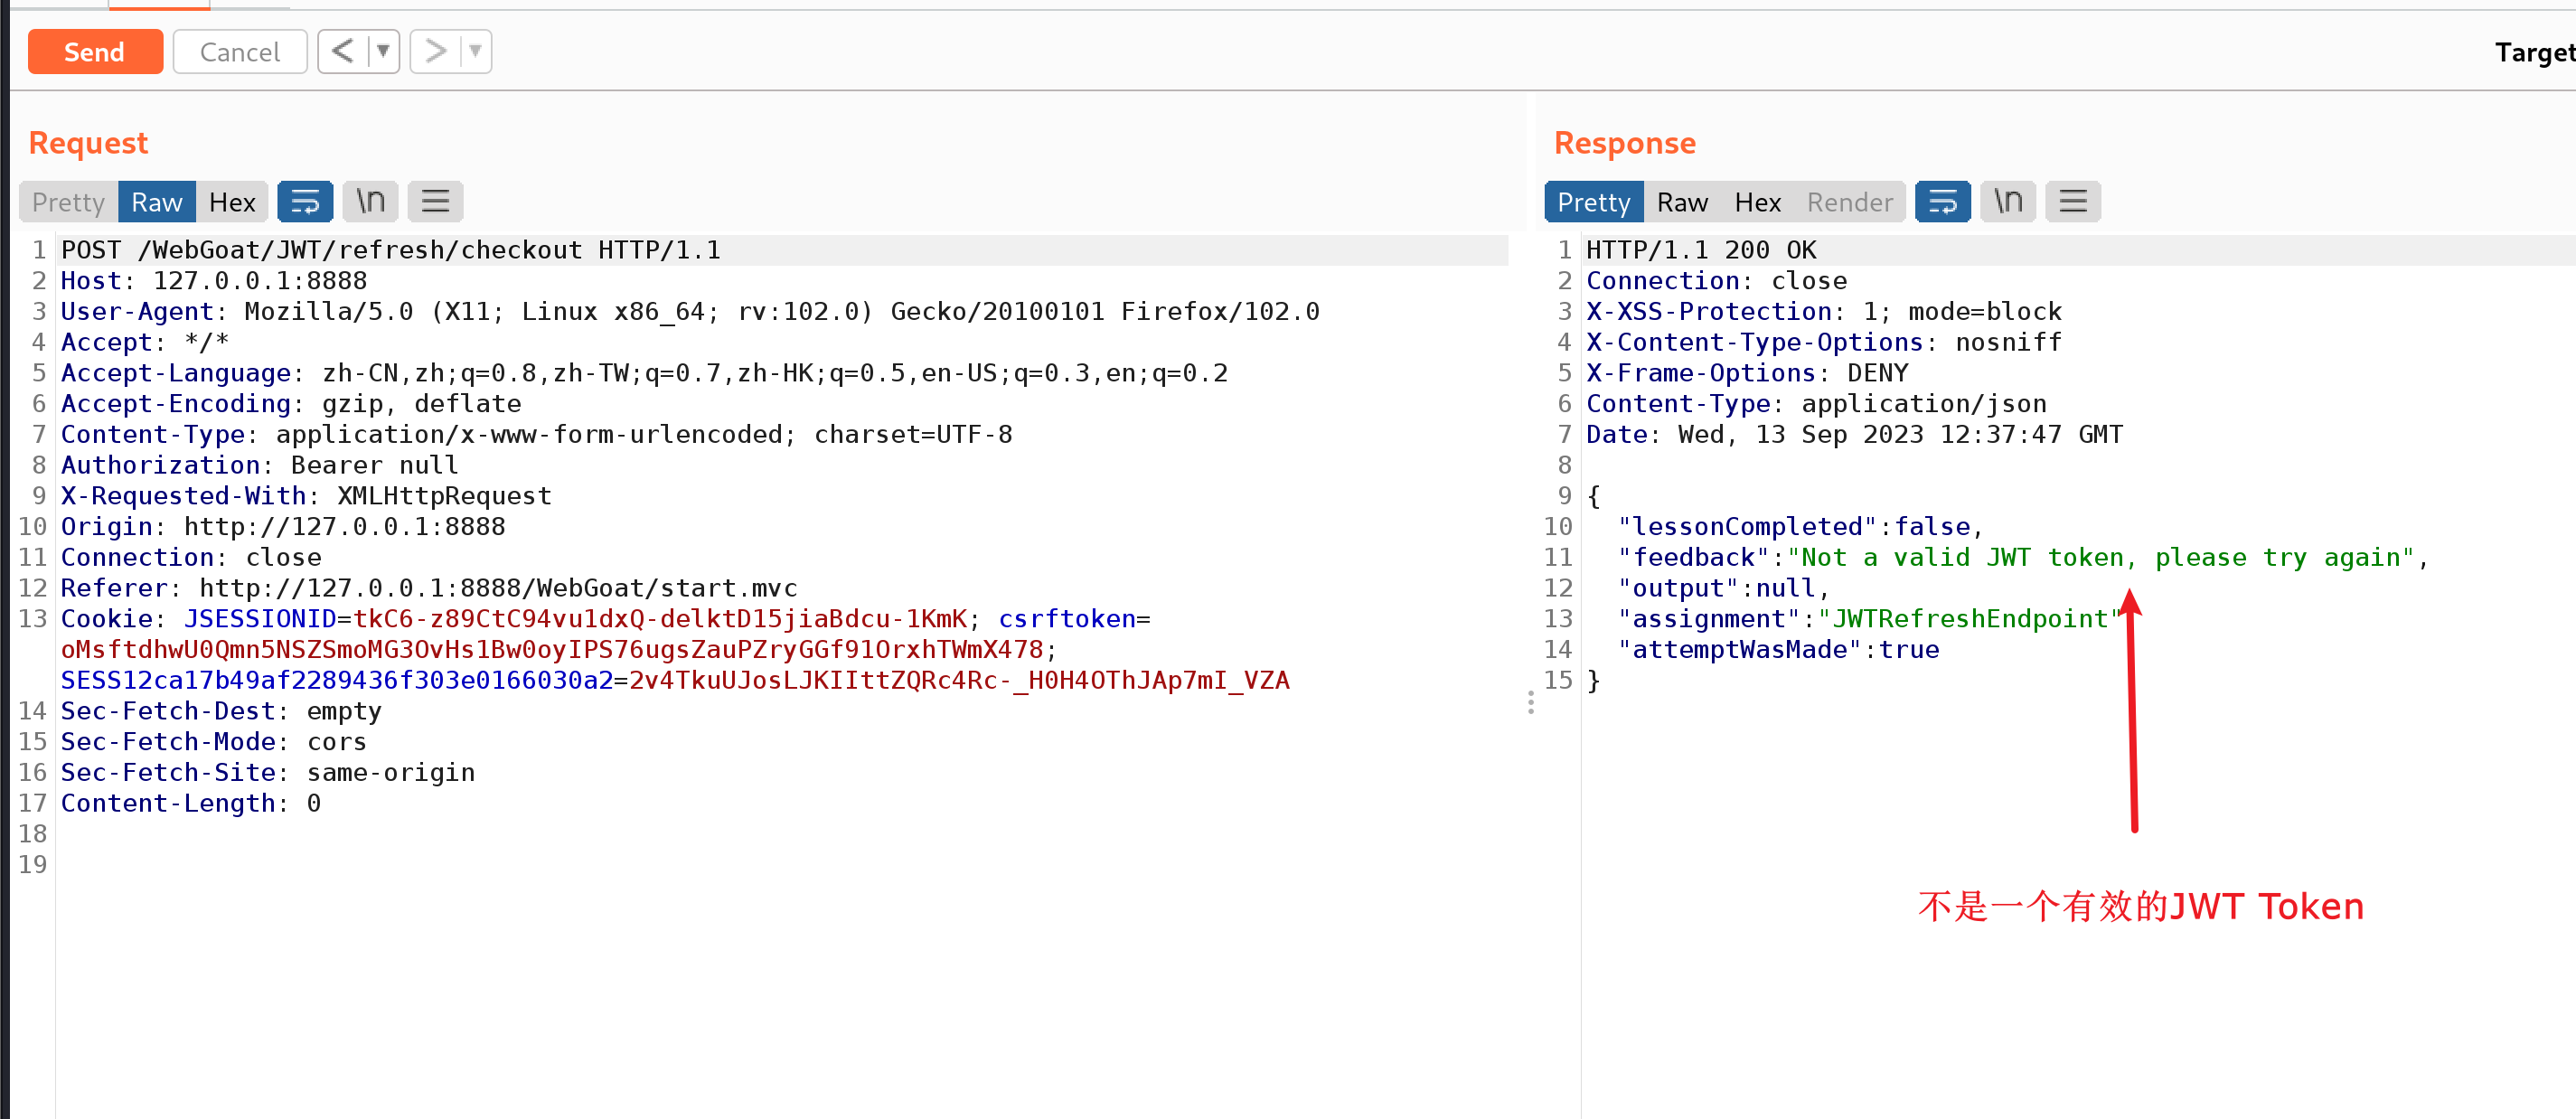Click the HTTP/1.1 200 OK status line
The width and height of the screenshot is (2576, 1119).
(1701, 250)
